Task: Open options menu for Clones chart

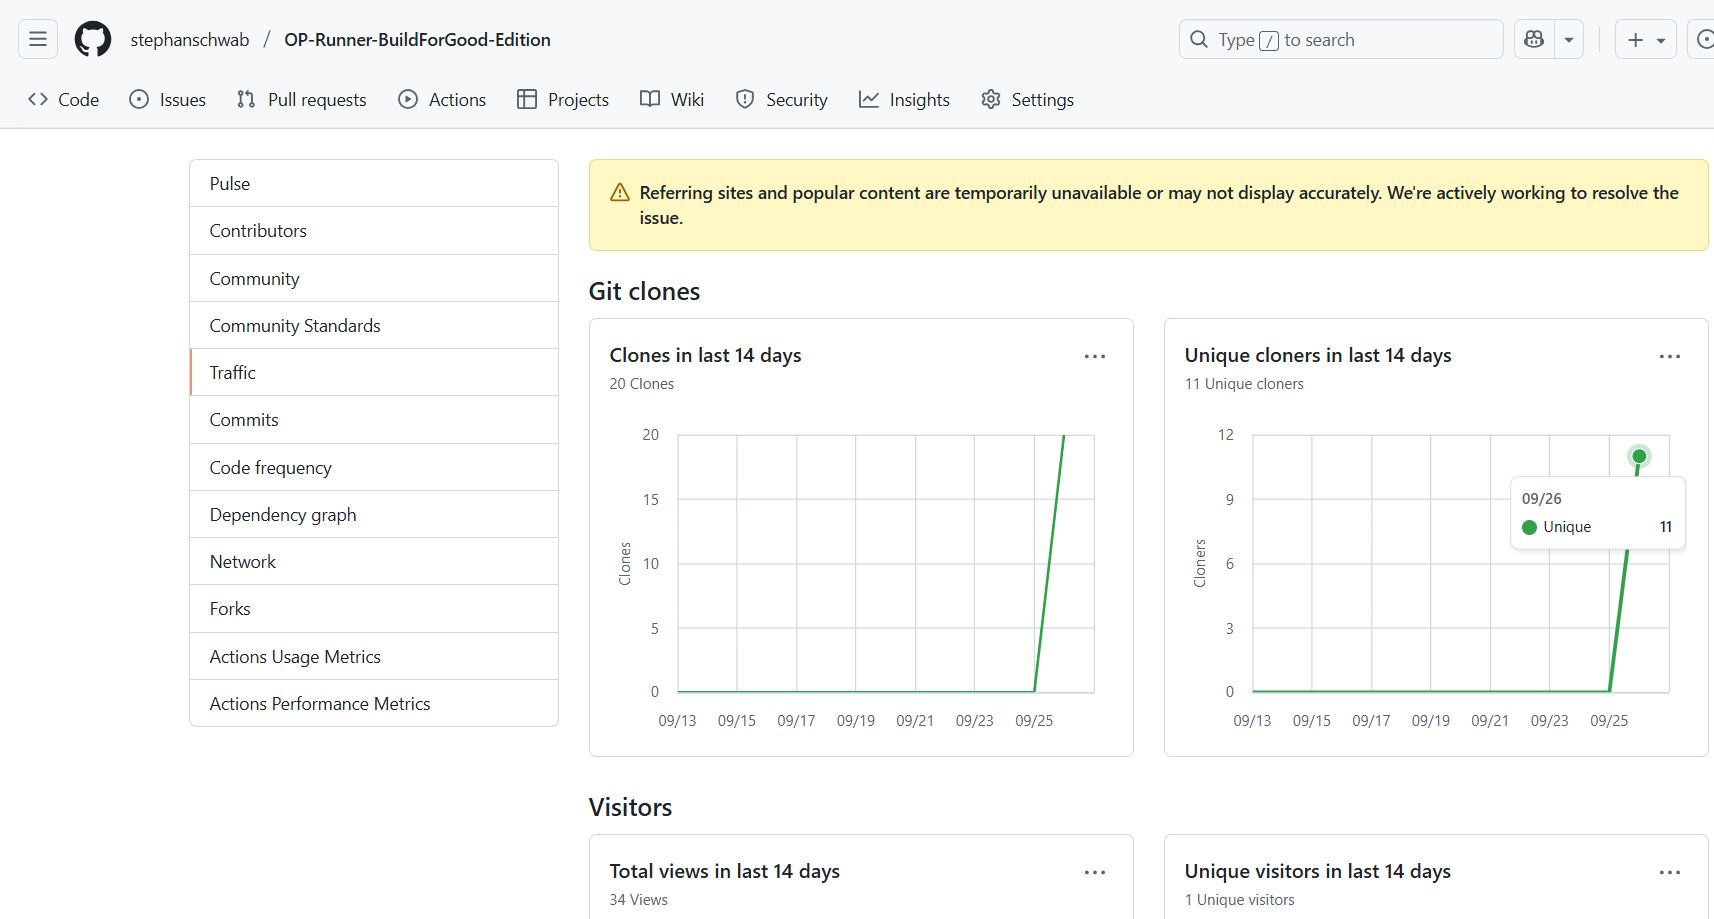Action: click(1095, 357)
